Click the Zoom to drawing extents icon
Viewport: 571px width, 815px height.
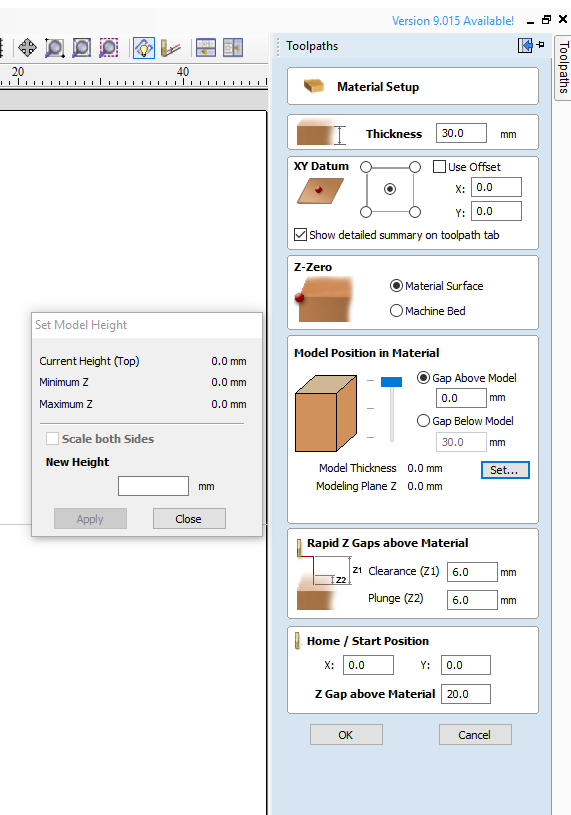(82, 48)
